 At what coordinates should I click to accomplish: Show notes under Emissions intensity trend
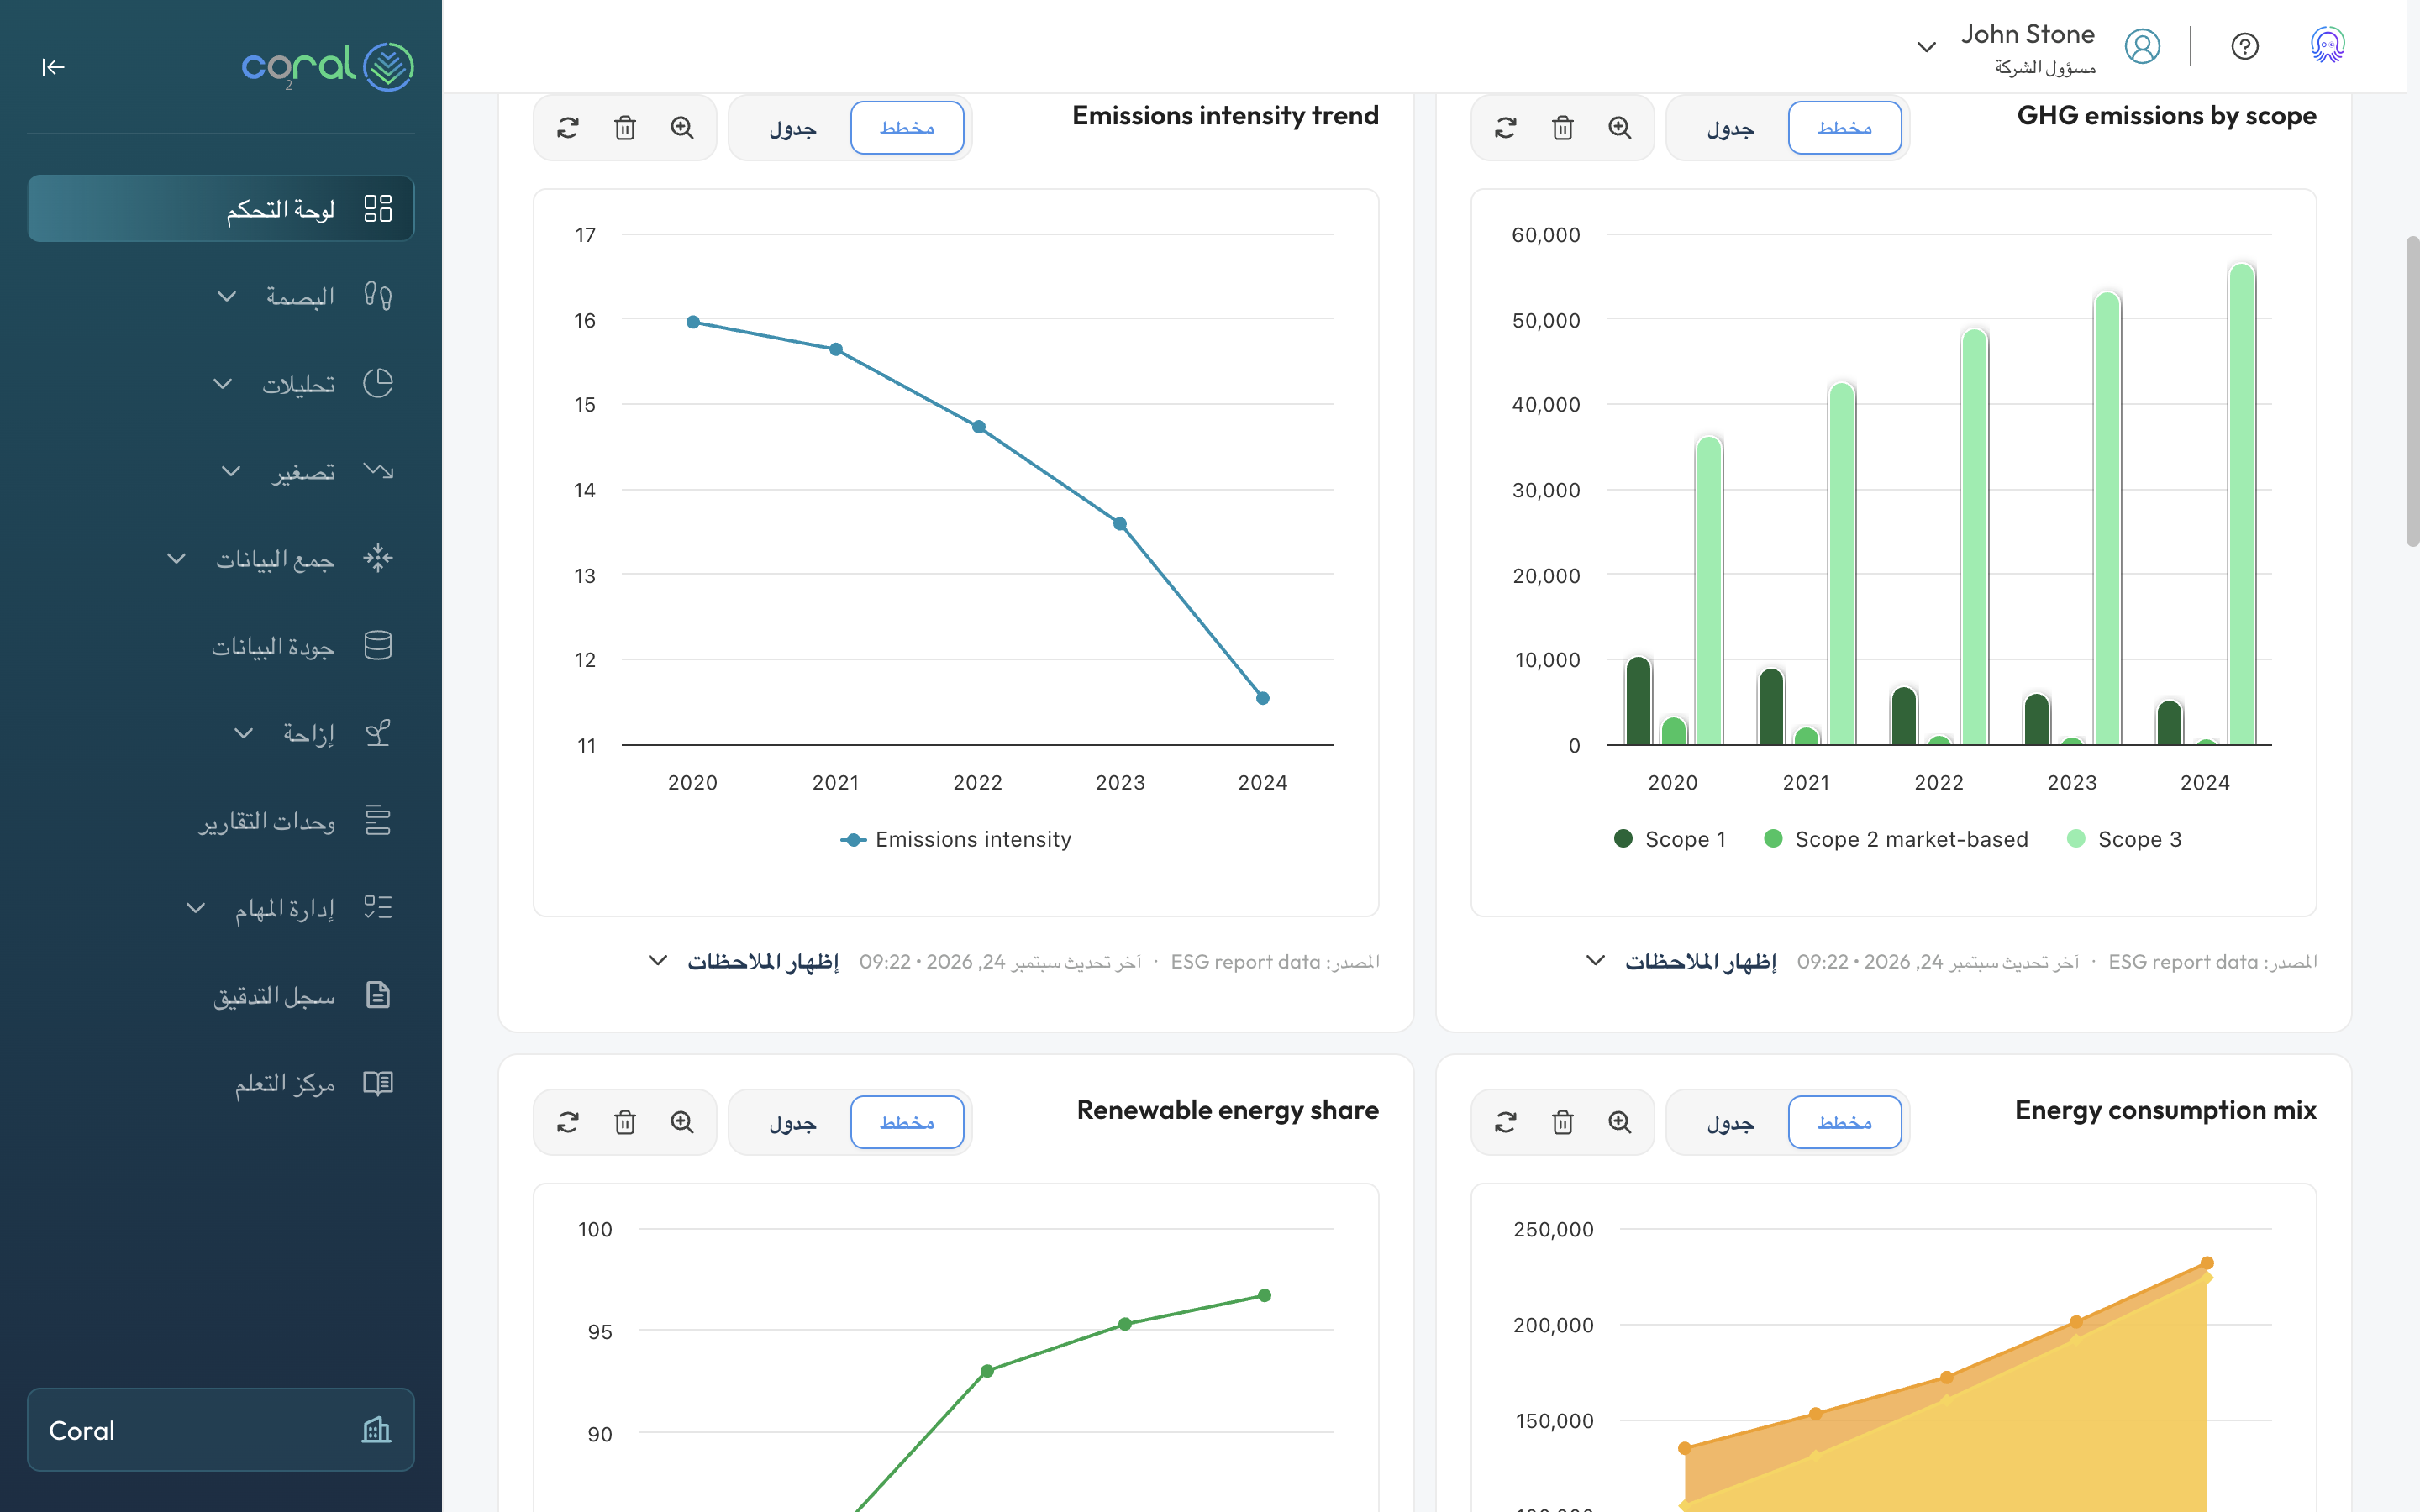point(743,961)
